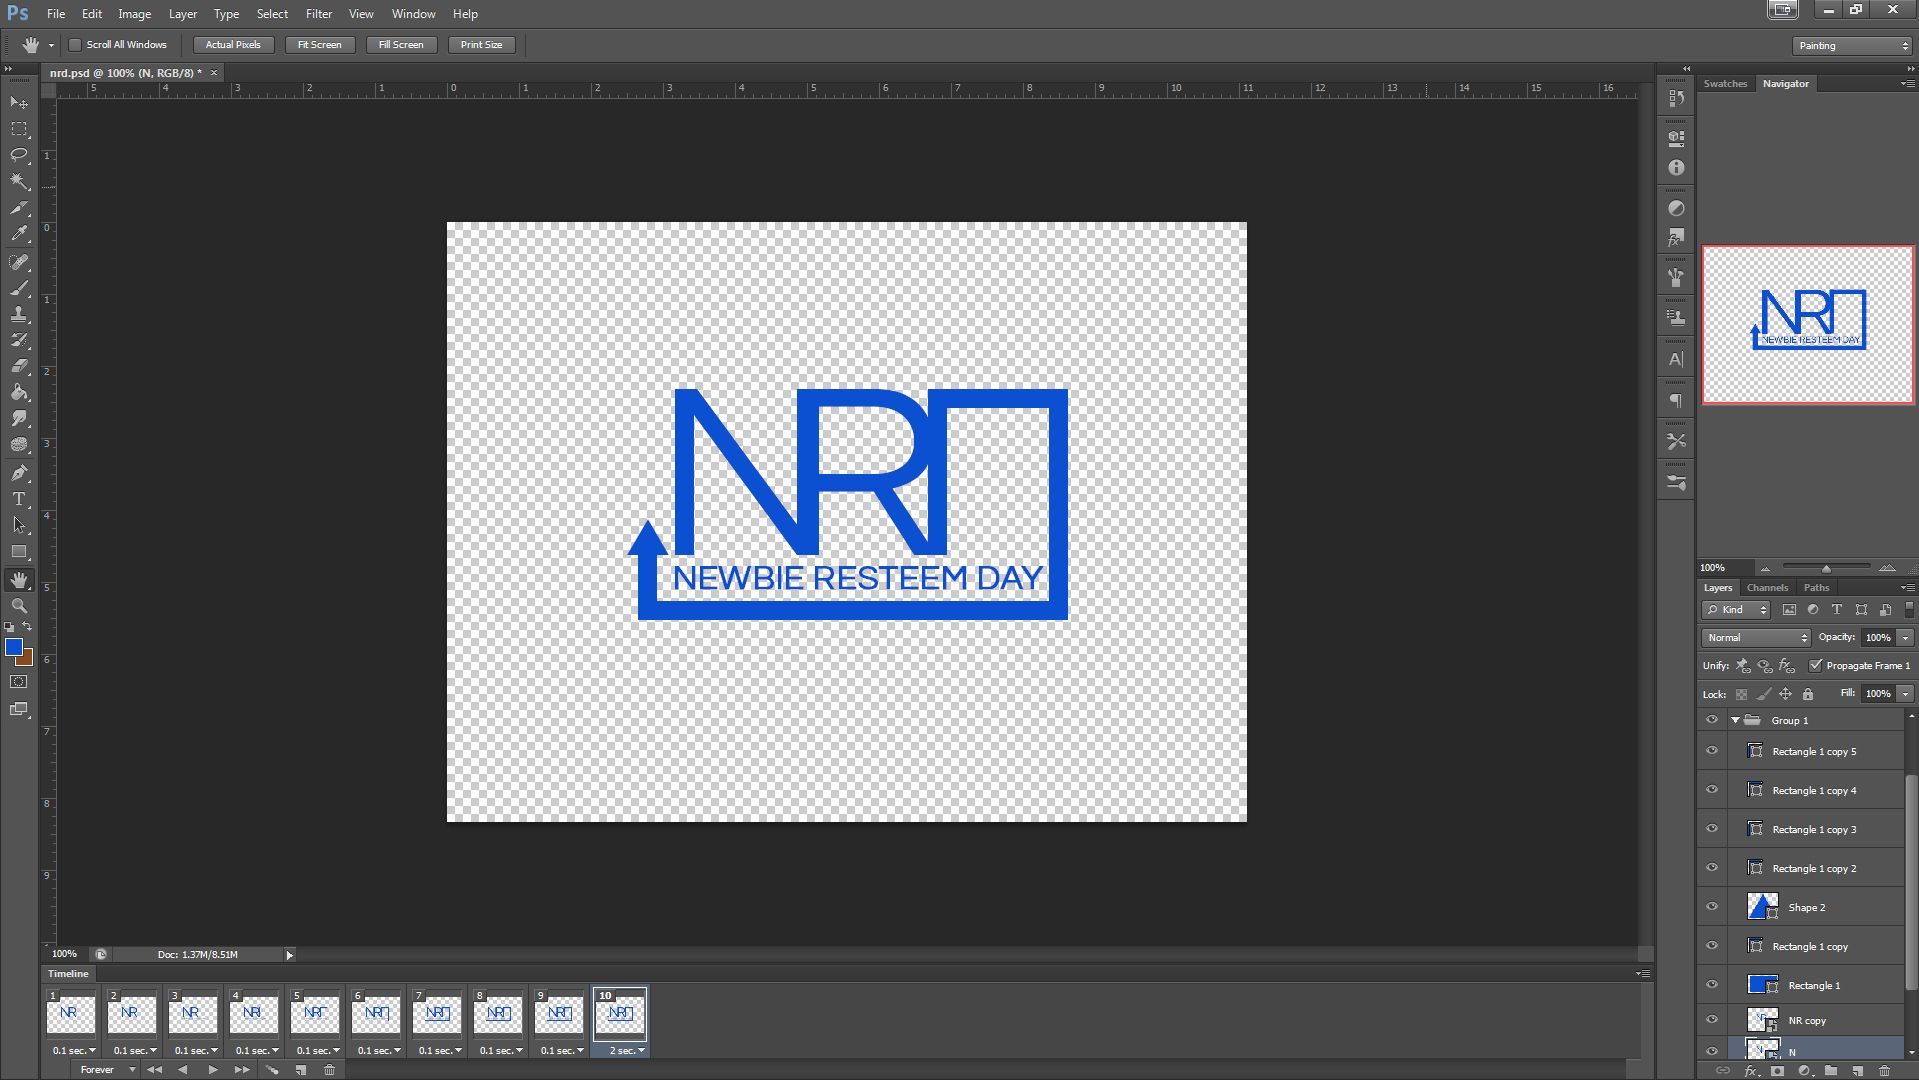1919x1080 pixels.
Task: Select the Crop tool
Action: click(x=19, y=208)
